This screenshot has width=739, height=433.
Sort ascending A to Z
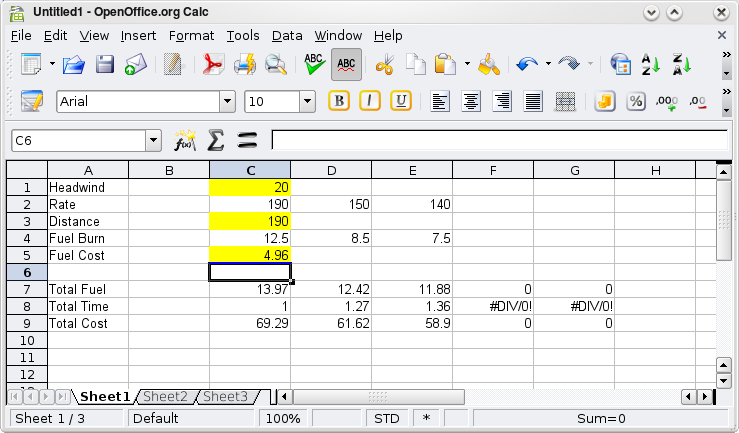pyautogui.click(x=650, y=66)
